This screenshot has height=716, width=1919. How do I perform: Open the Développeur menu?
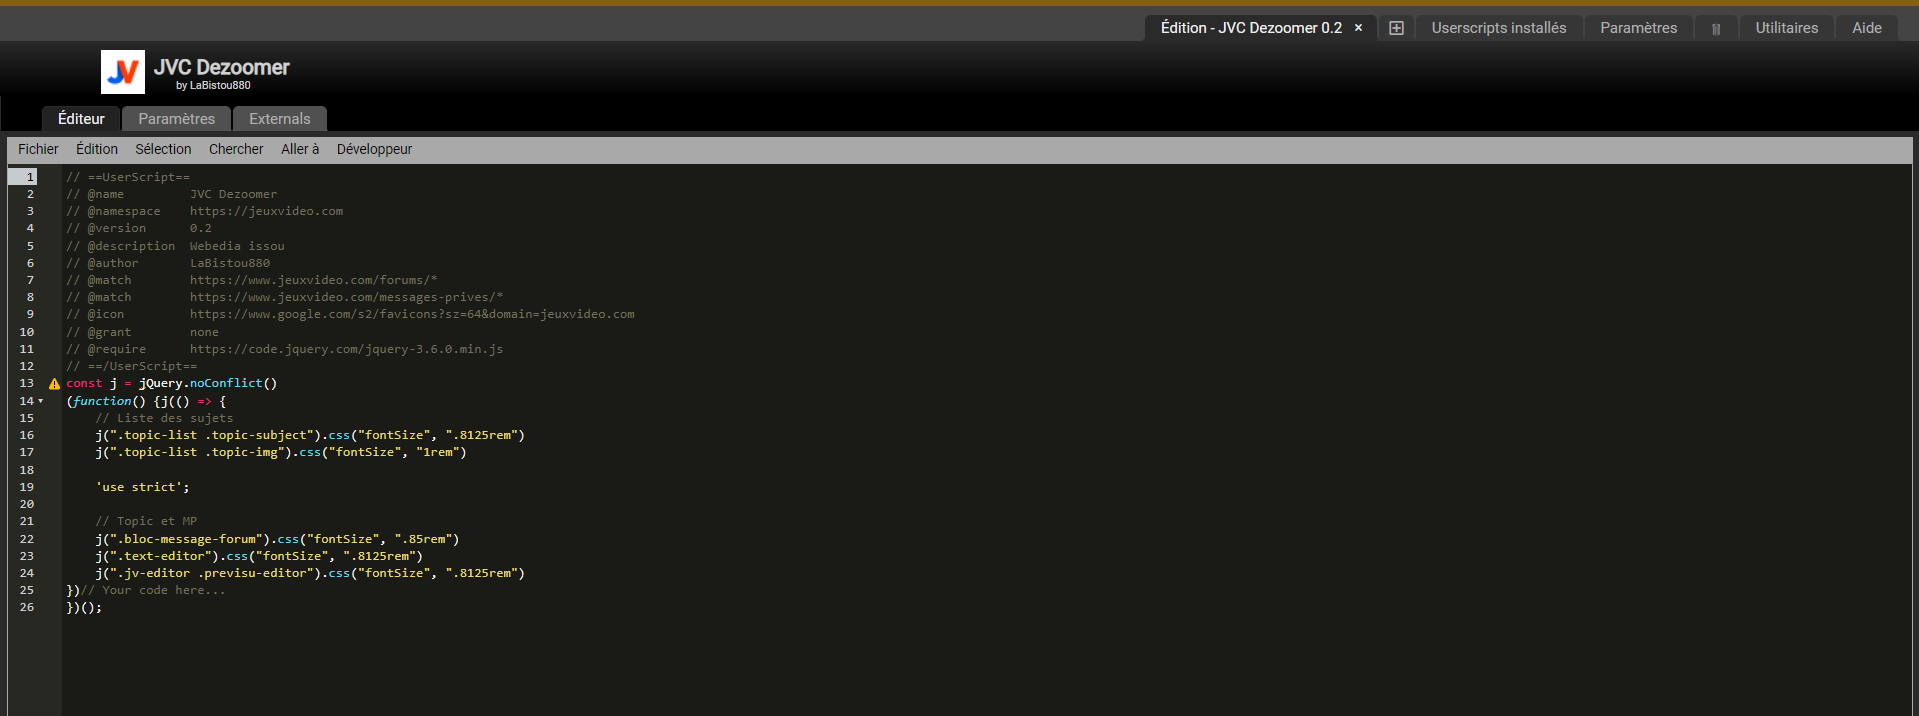pos(374,149)
